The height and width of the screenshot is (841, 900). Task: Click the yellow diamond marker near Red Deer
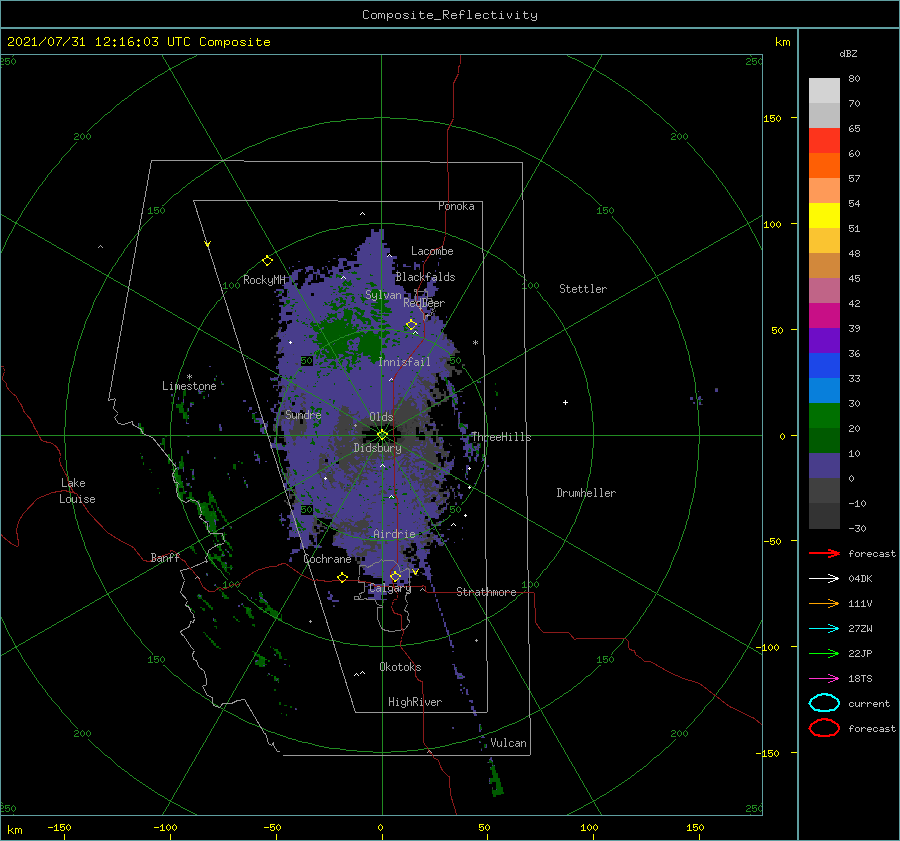click(412, 325)
